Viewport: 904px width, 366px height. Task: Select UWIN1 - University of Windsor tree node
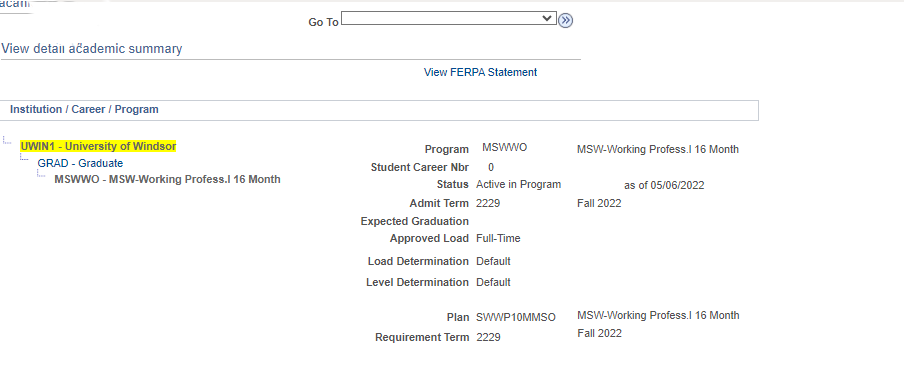tap(98, 146)
